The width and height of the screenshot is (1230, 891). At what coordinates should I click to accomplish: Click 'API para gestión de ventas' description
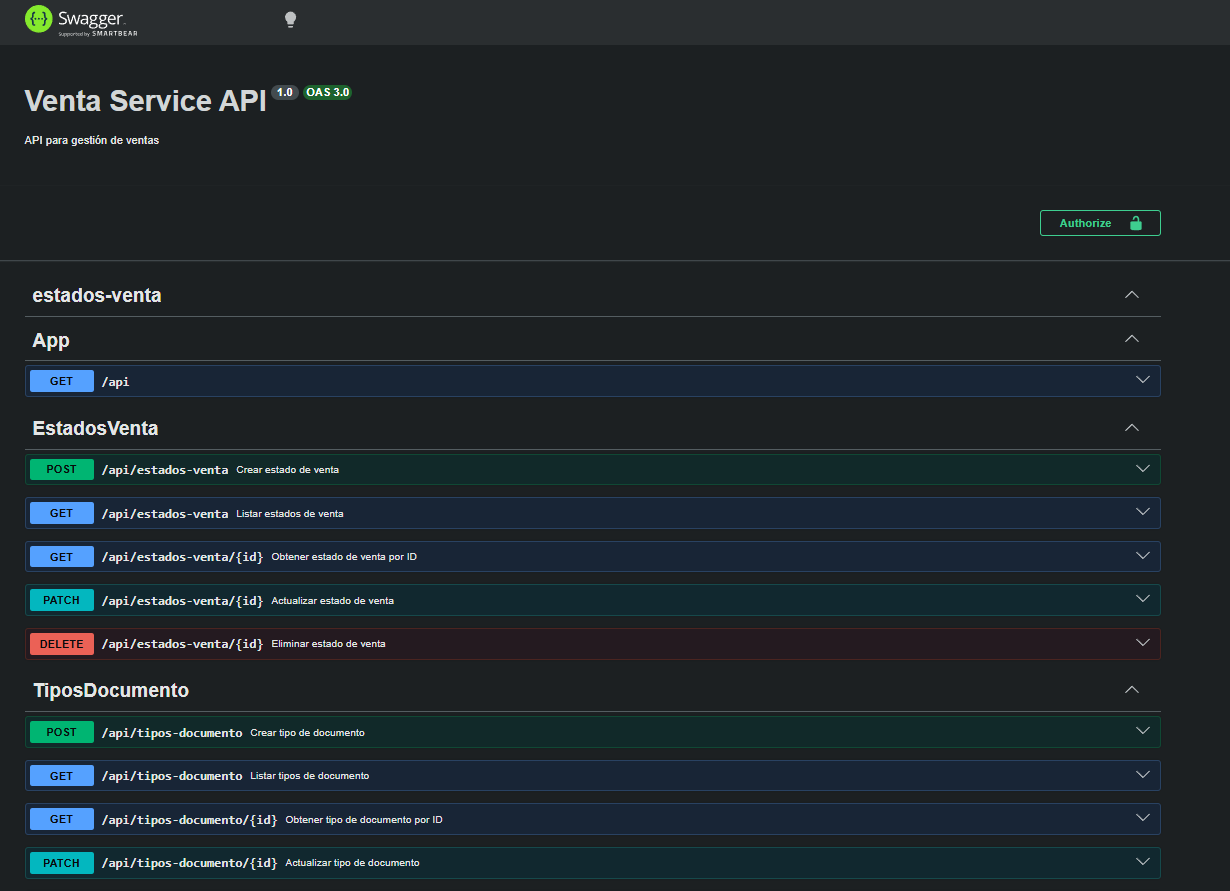tap(92, 141)
